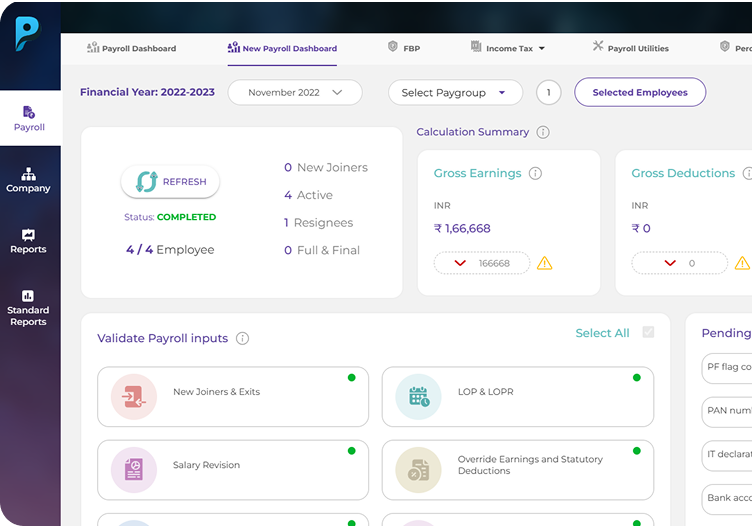Click the green dot on Salary Revision
The height and width of the screenshot is (526, 752).
[x=352, y=451]
